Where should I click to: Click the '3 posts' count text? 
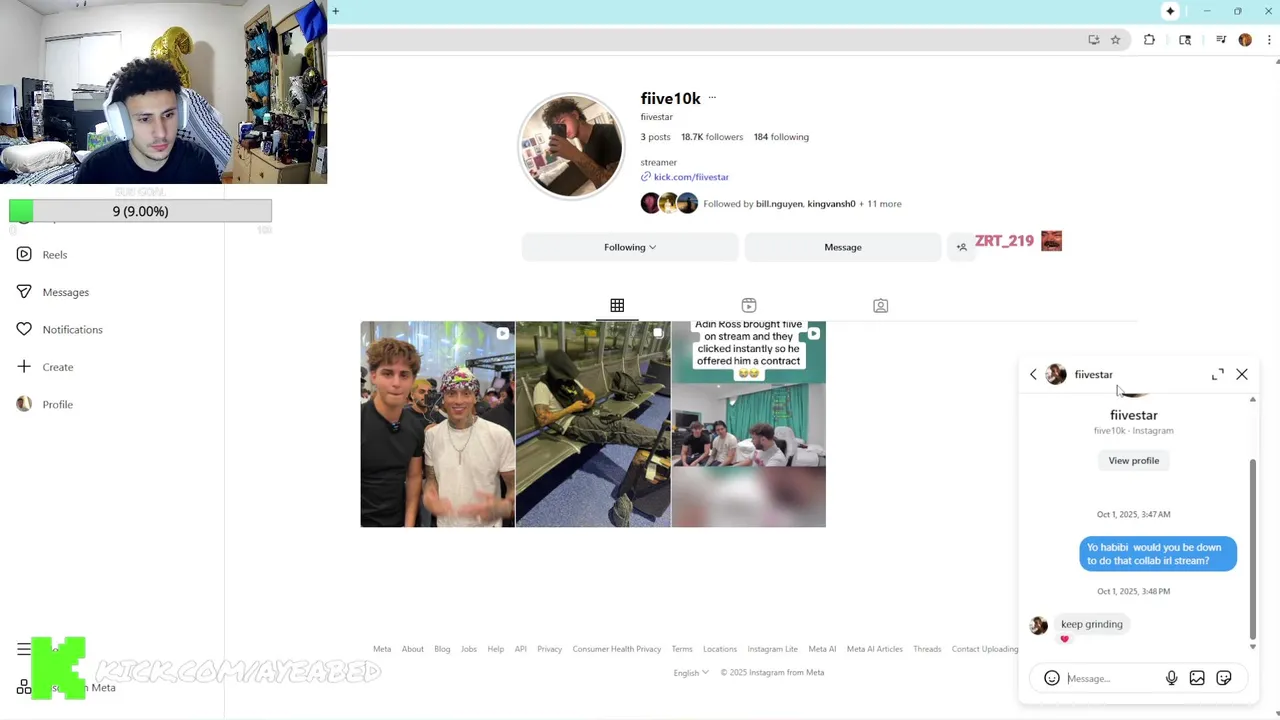(x=656, y=137)
